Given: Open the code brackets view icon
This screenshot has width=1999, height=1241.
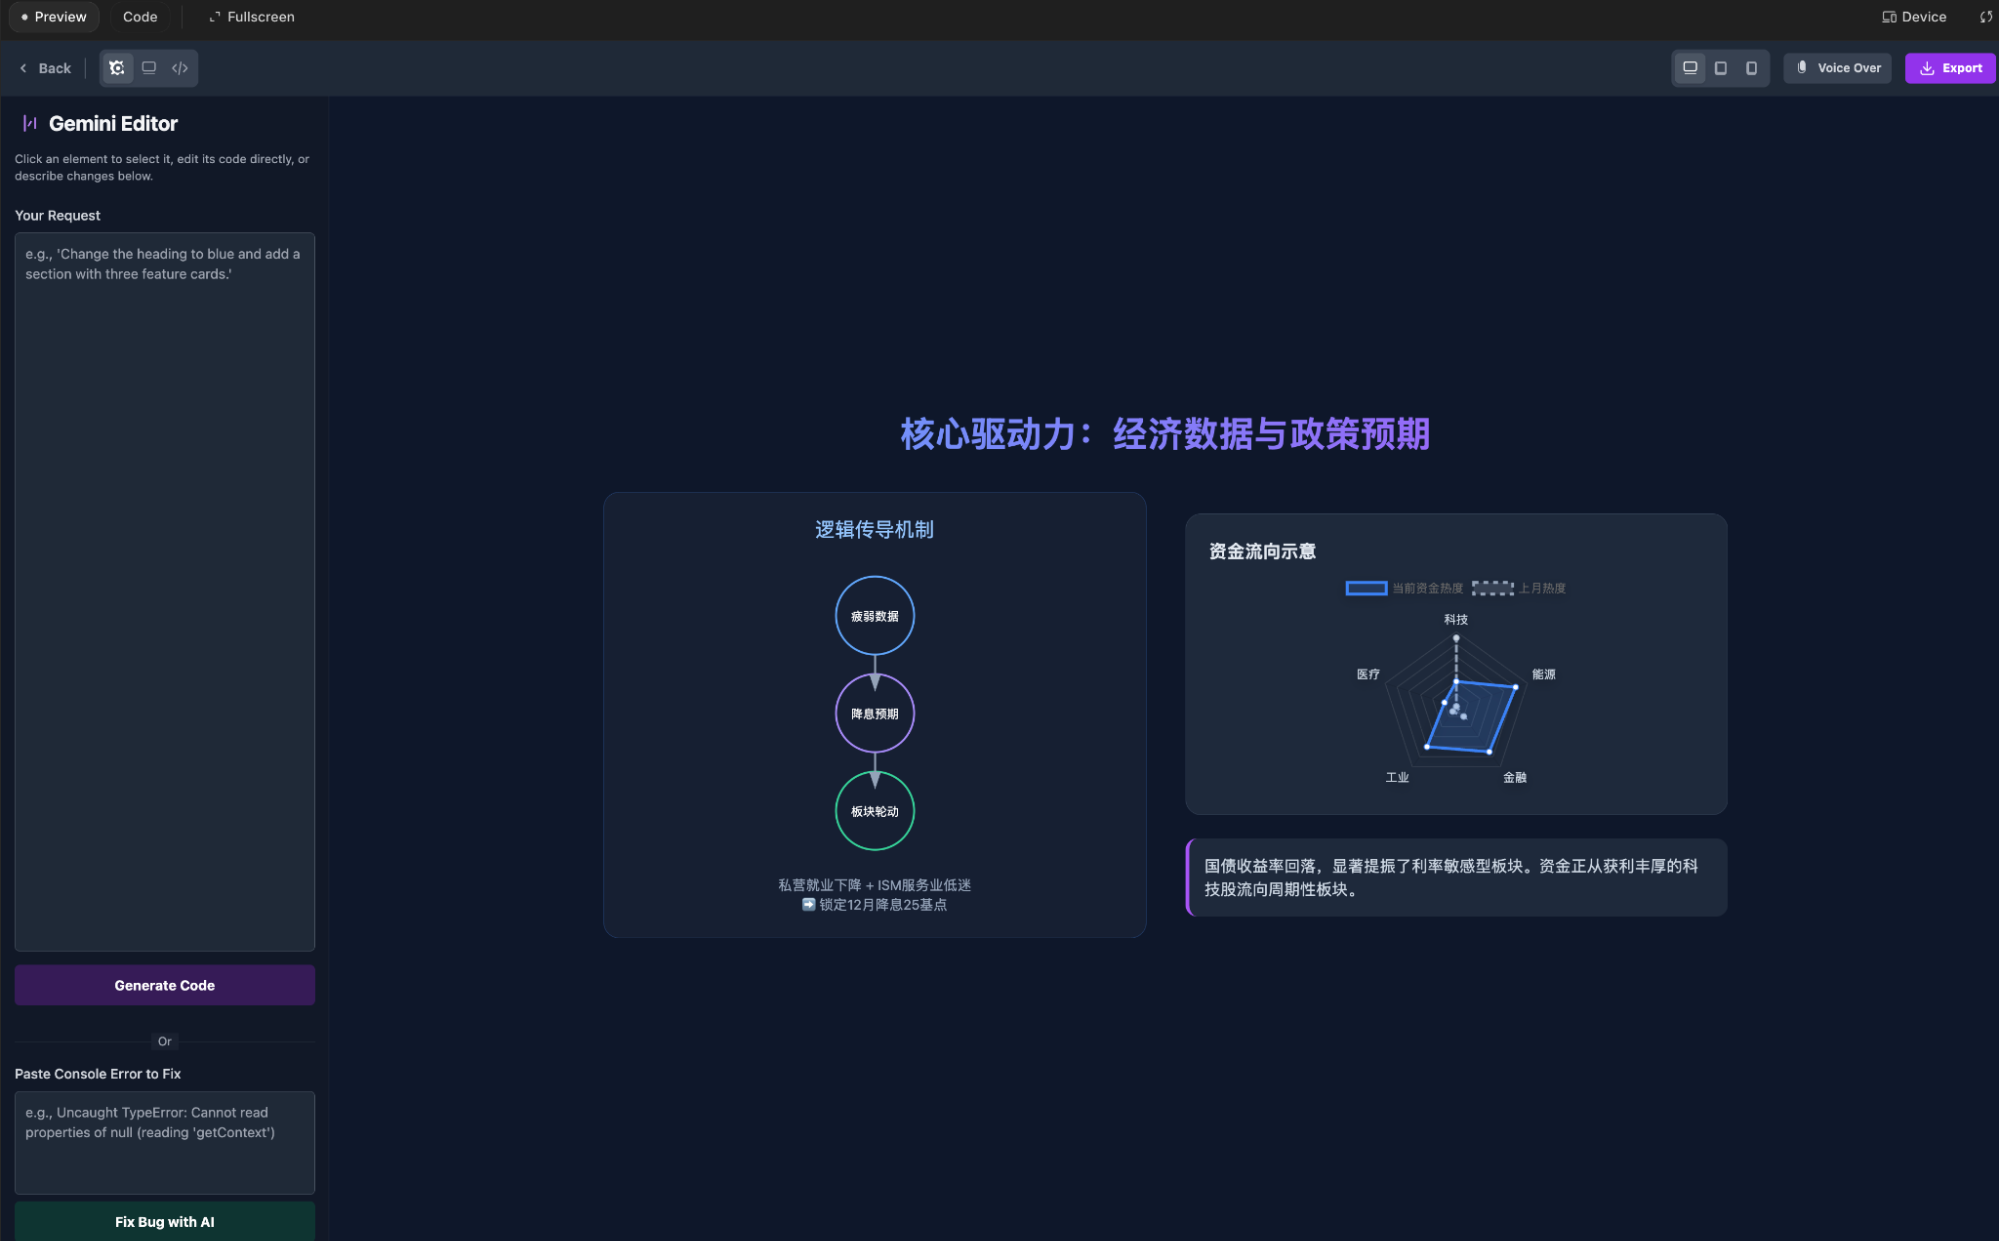Looking at the screenshot, I should click(180, 68).
